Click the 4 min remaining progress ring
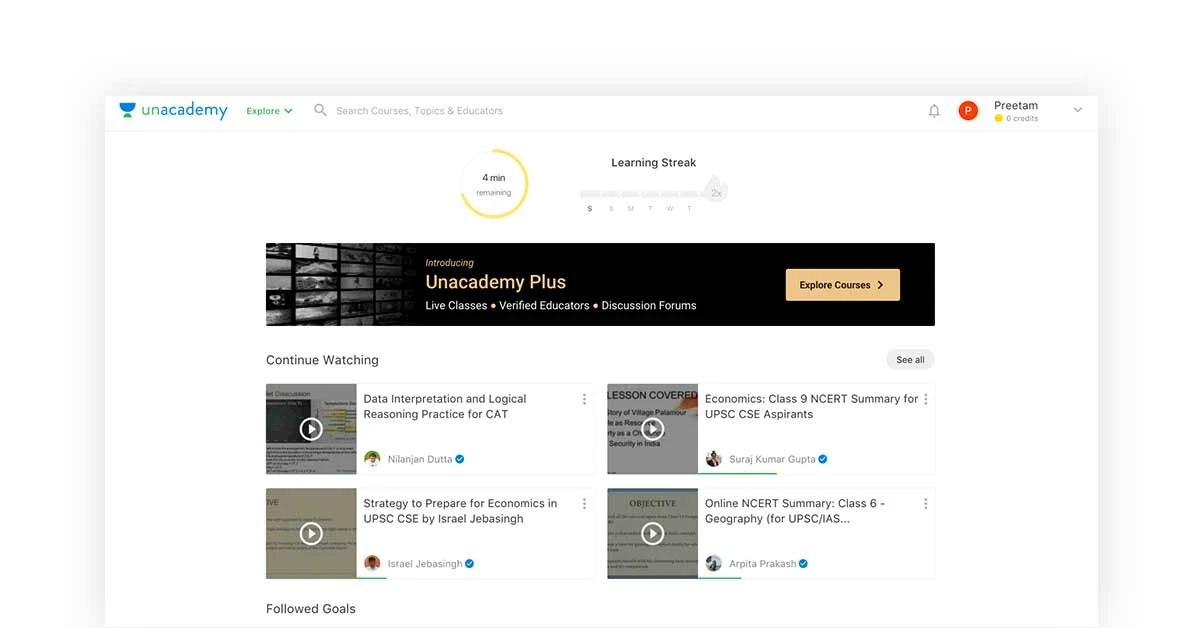Screen dimensions: 1200x628 pyautogui.click(x=493, y=183)
